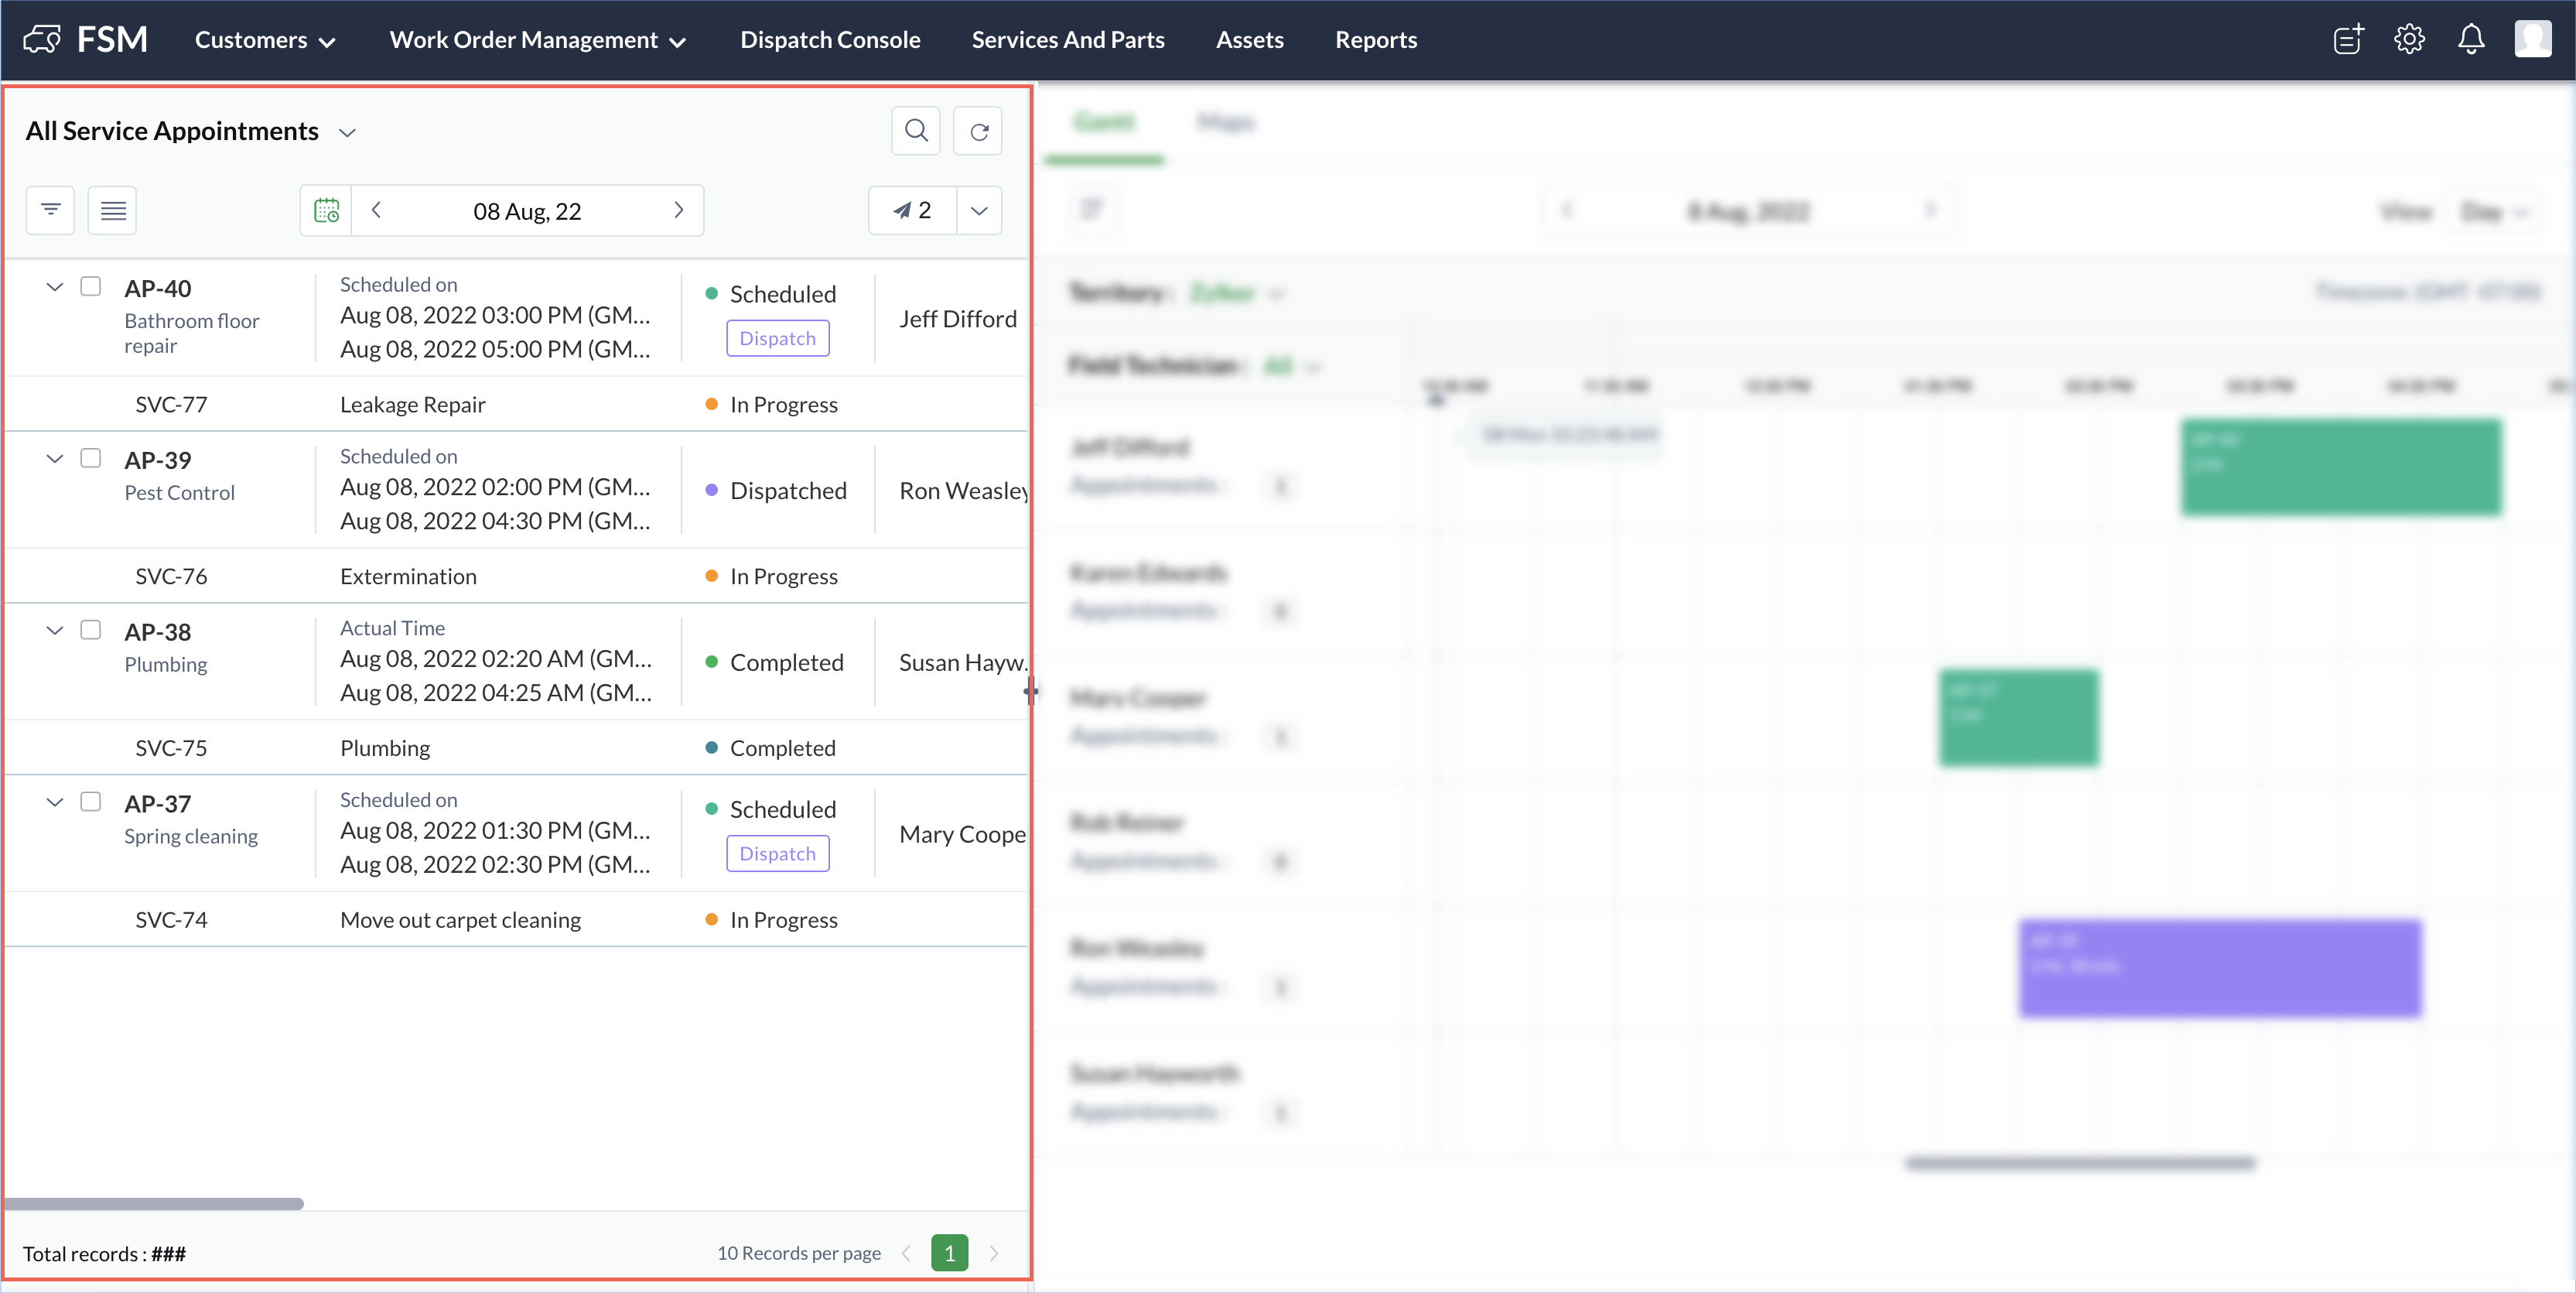The image size is (2576, 1293).
Task: Open the notifications bell icon
Action: click(x=2470, y=40)
